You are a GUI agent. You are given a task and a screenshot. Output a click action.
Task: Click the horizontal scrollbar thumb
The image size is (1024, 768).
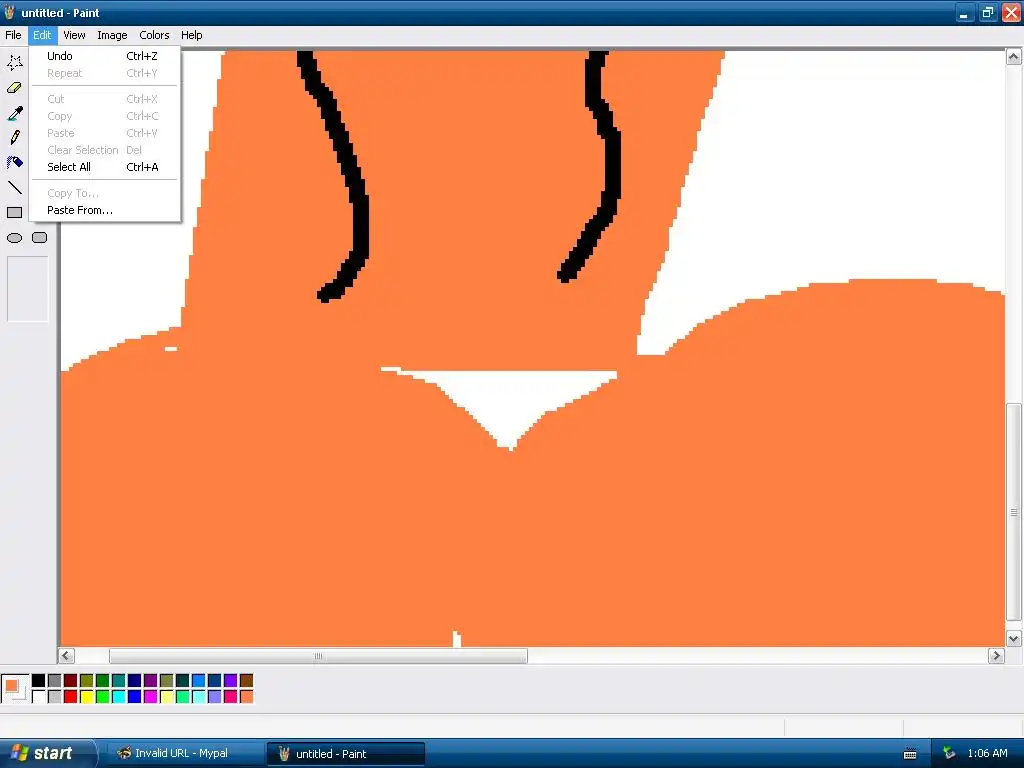318,656
